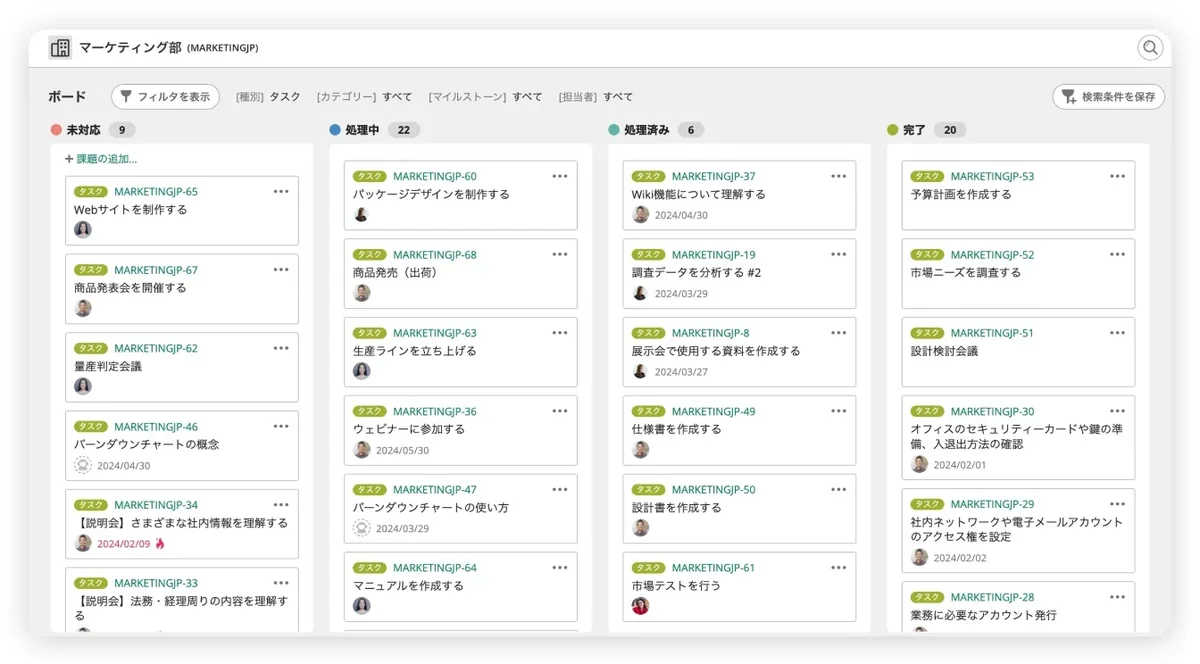Open the 担当者 filter set to すべて

point(596,97)
